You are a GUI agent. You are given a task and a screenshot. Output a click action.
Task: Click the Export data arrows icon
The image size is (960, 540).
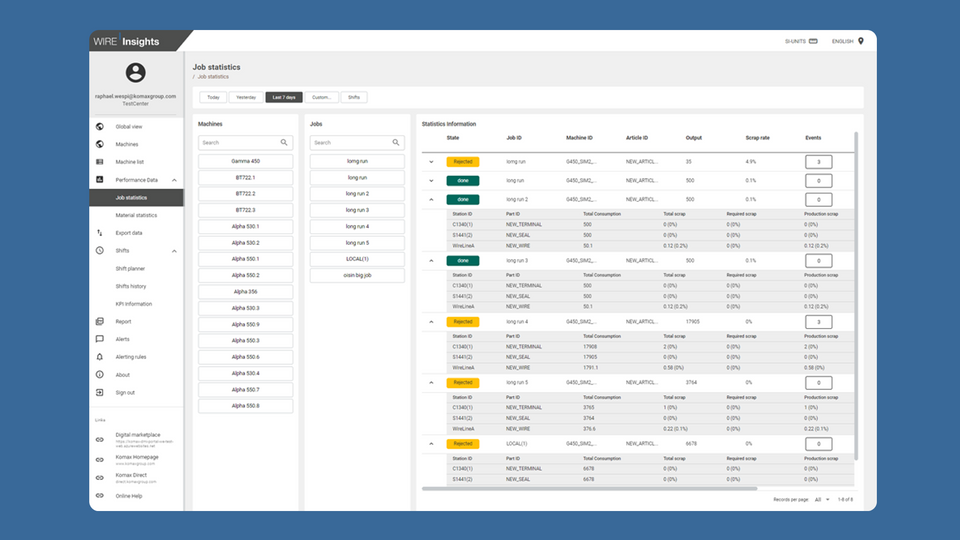[x=100, y=233]
